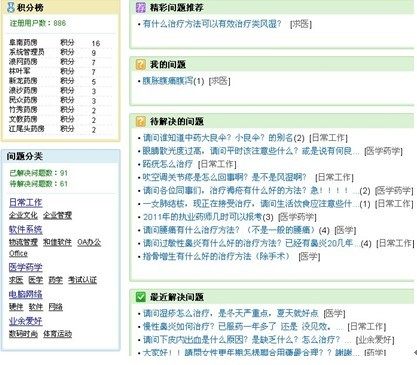Open the 和佳软件 subcategory
417x365 pixels.
[57, 242]
